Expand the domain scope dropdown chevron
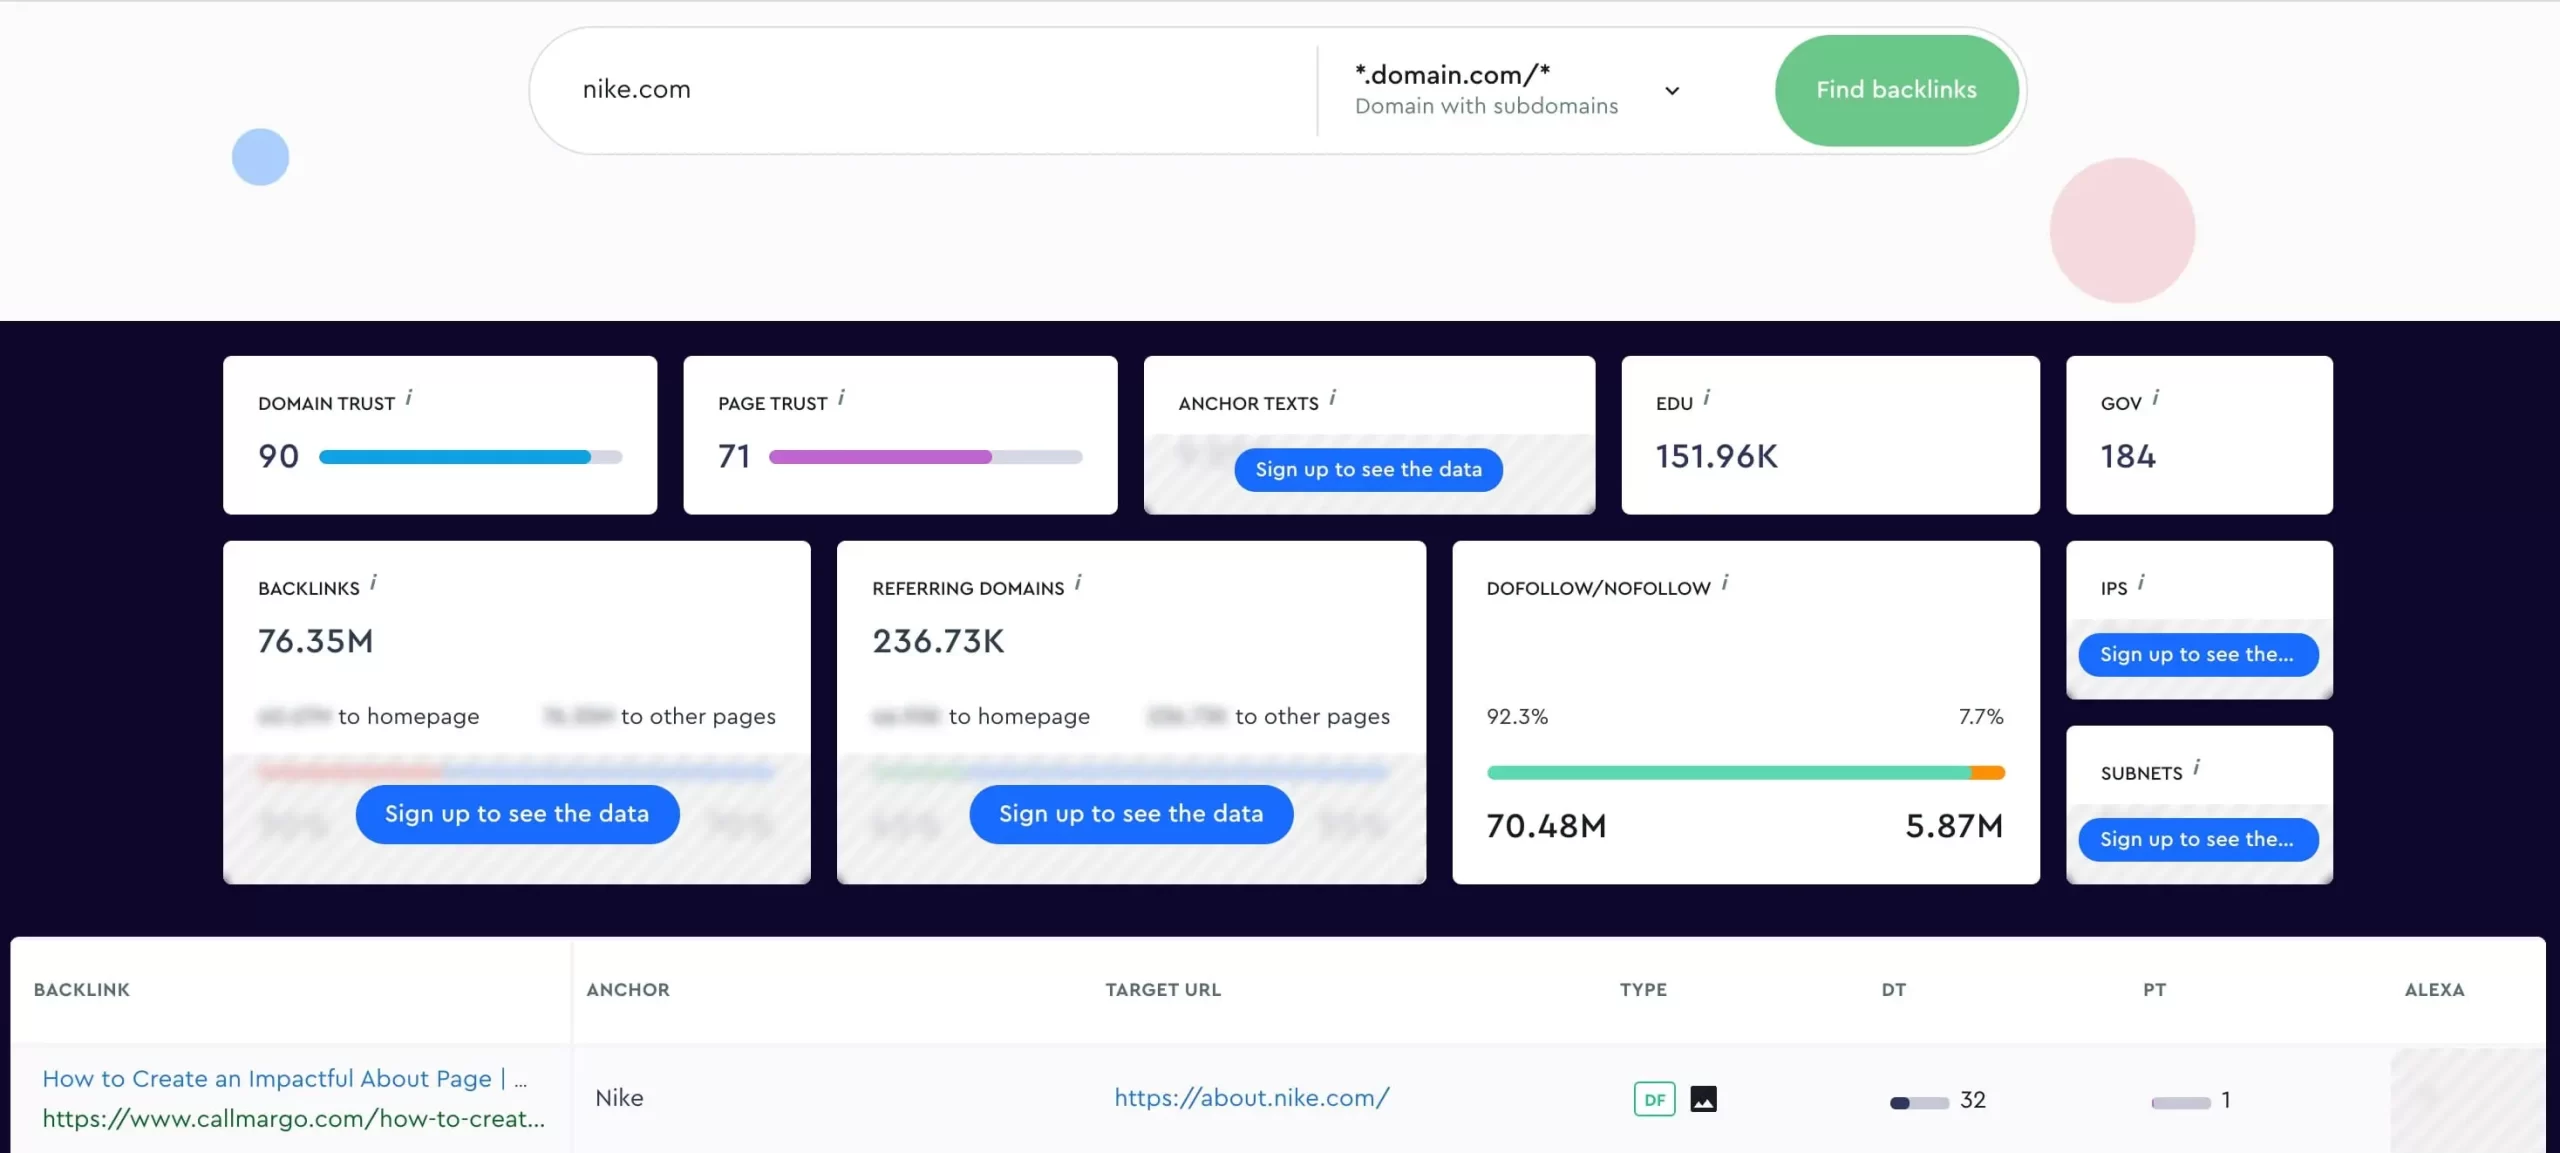The image size is (2560, 1153). pyautogui.click(x=1672, y=91)
